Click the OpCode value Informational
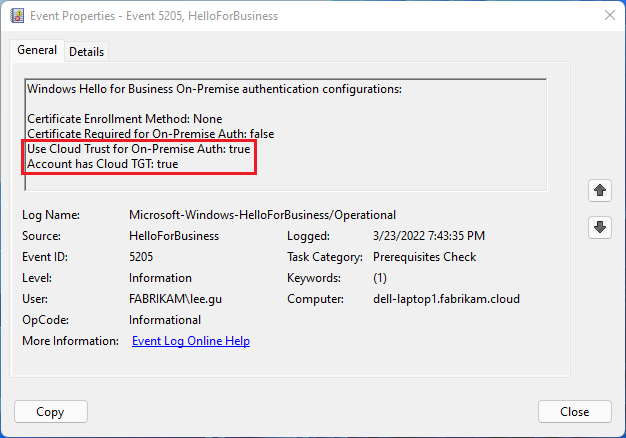 (x=165, y=320)
